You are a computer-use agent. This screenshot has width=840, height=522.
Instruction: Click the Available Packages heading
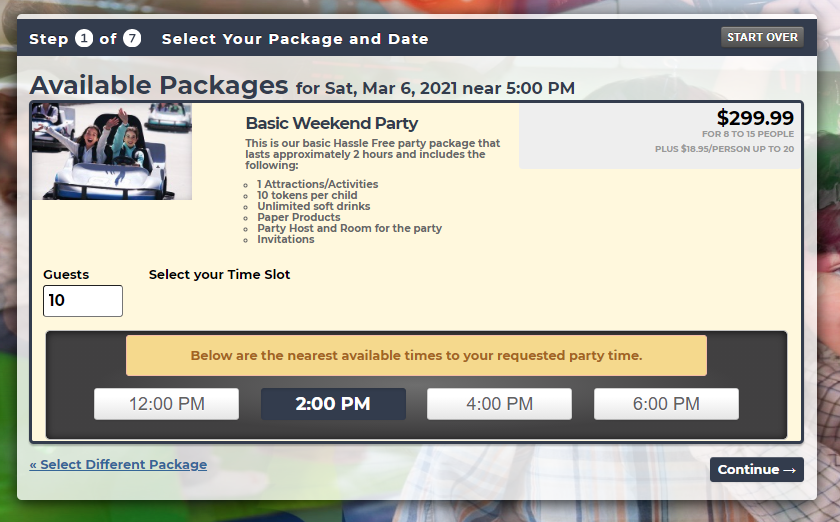(x=159, y=85)
